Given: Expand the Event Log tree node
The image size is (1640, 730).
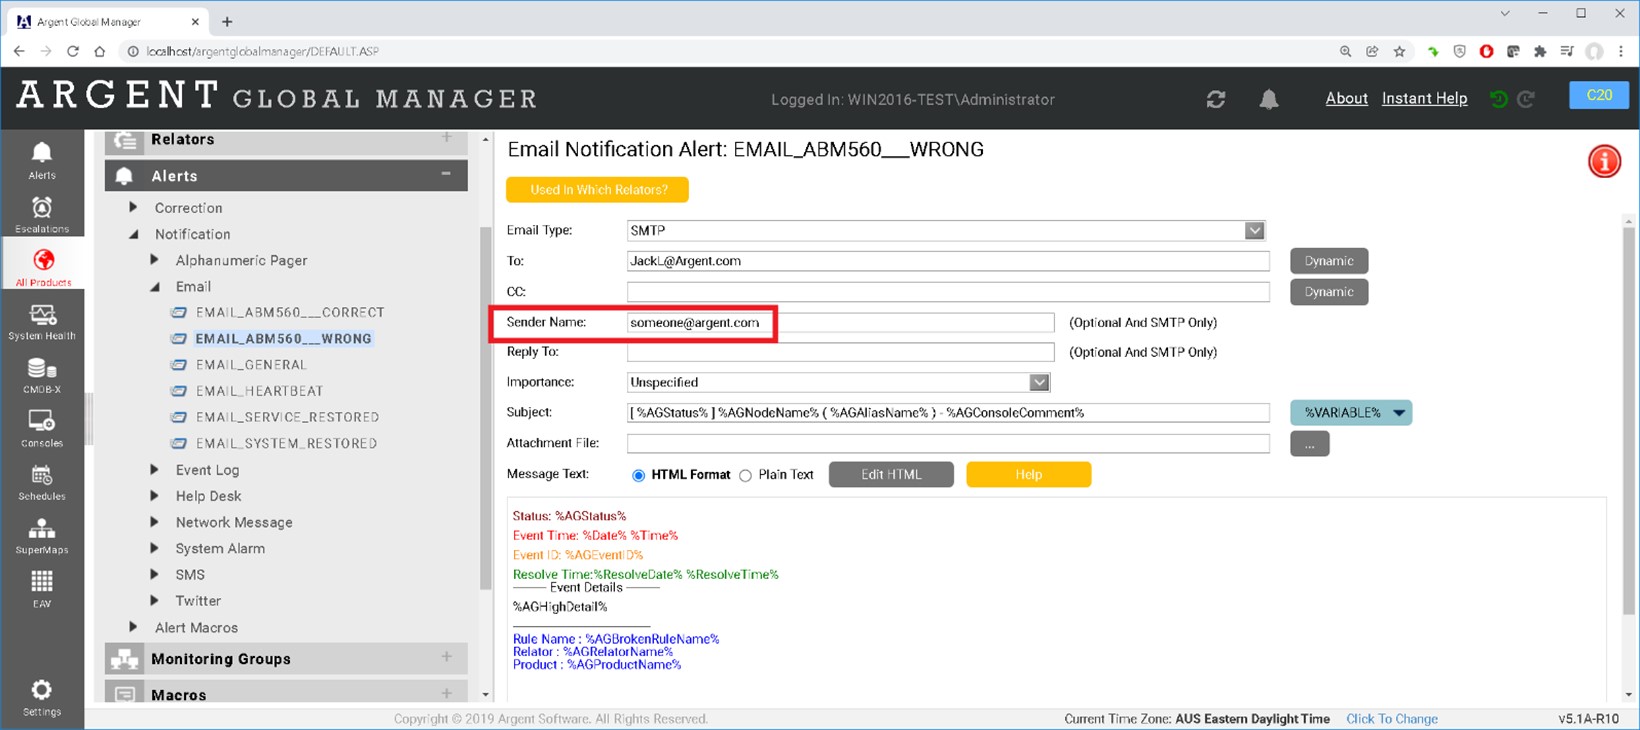Looking at the screenshot, I should click(154, 470).
